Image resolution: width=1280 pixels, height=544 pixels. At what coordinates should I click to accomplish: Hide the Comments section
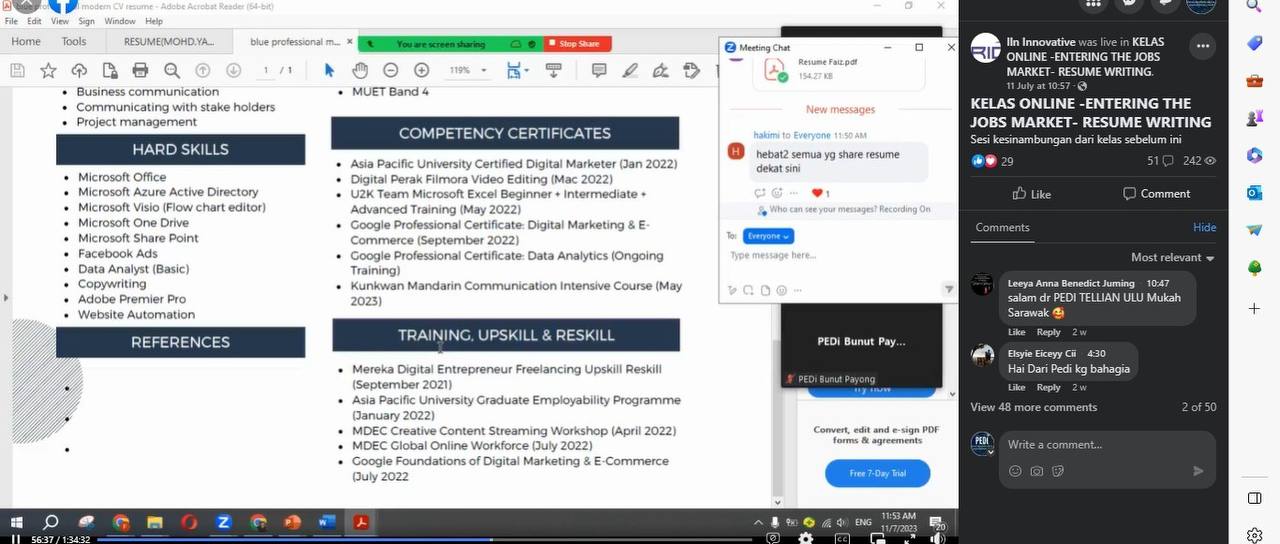click(1204, 228)
